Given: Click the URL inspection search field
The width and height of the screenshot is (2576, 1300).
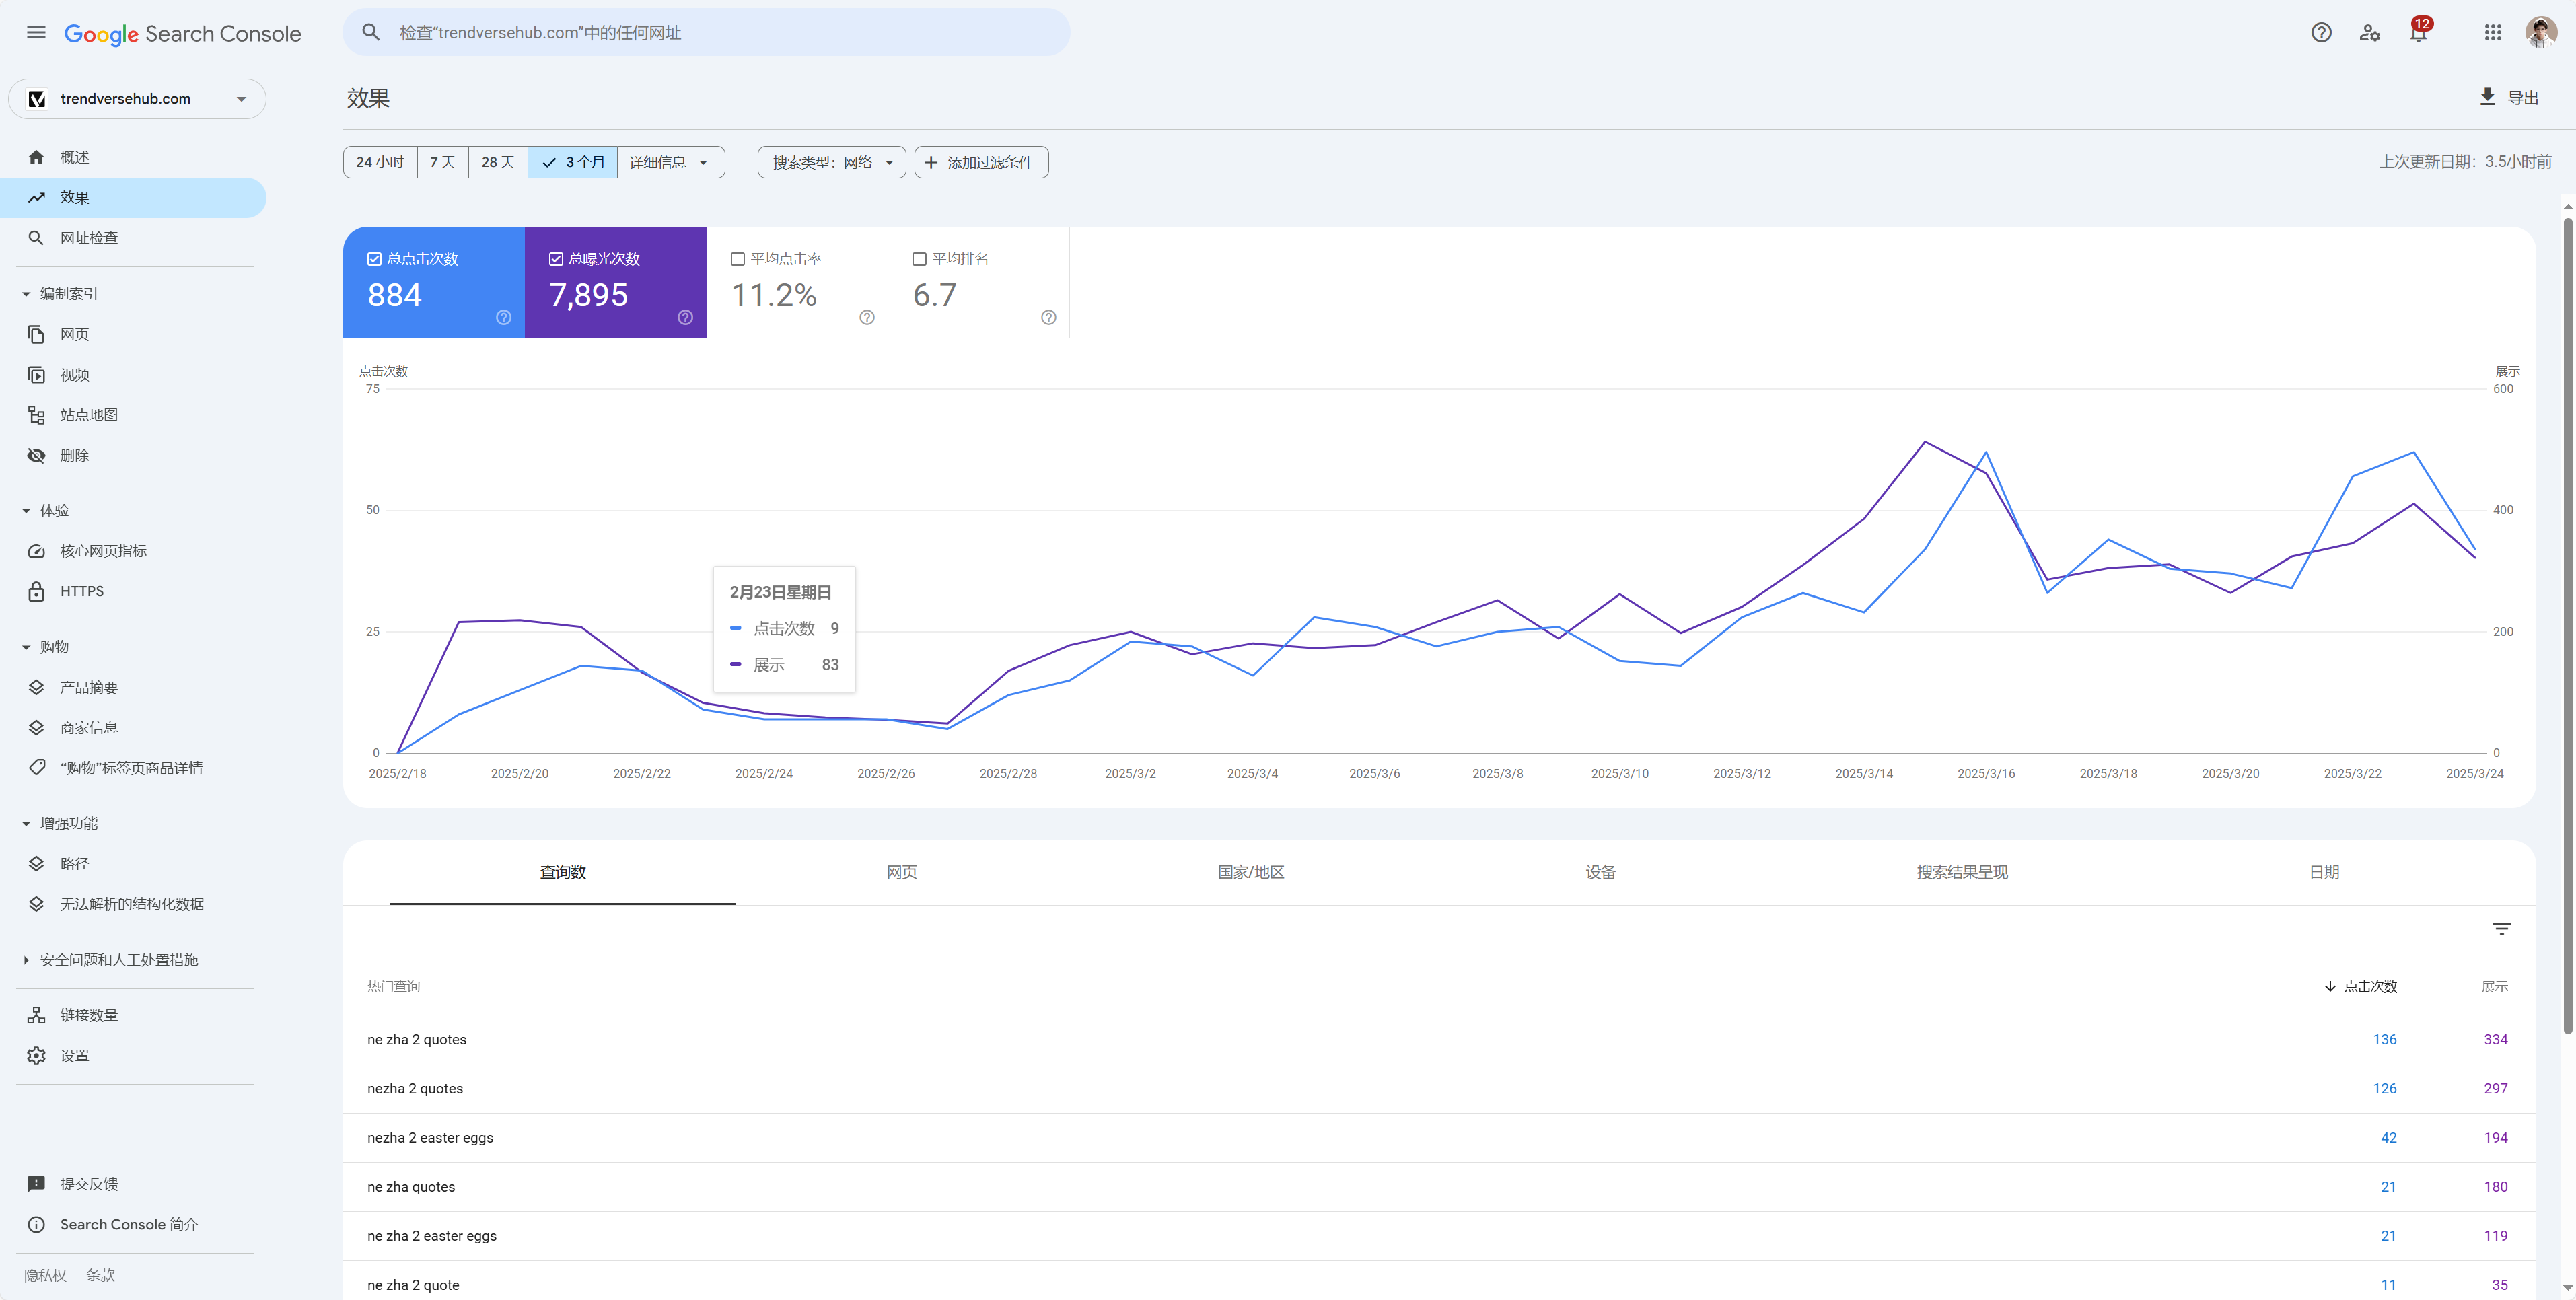Looking at the screenshot, I should [x=706, y=33].
